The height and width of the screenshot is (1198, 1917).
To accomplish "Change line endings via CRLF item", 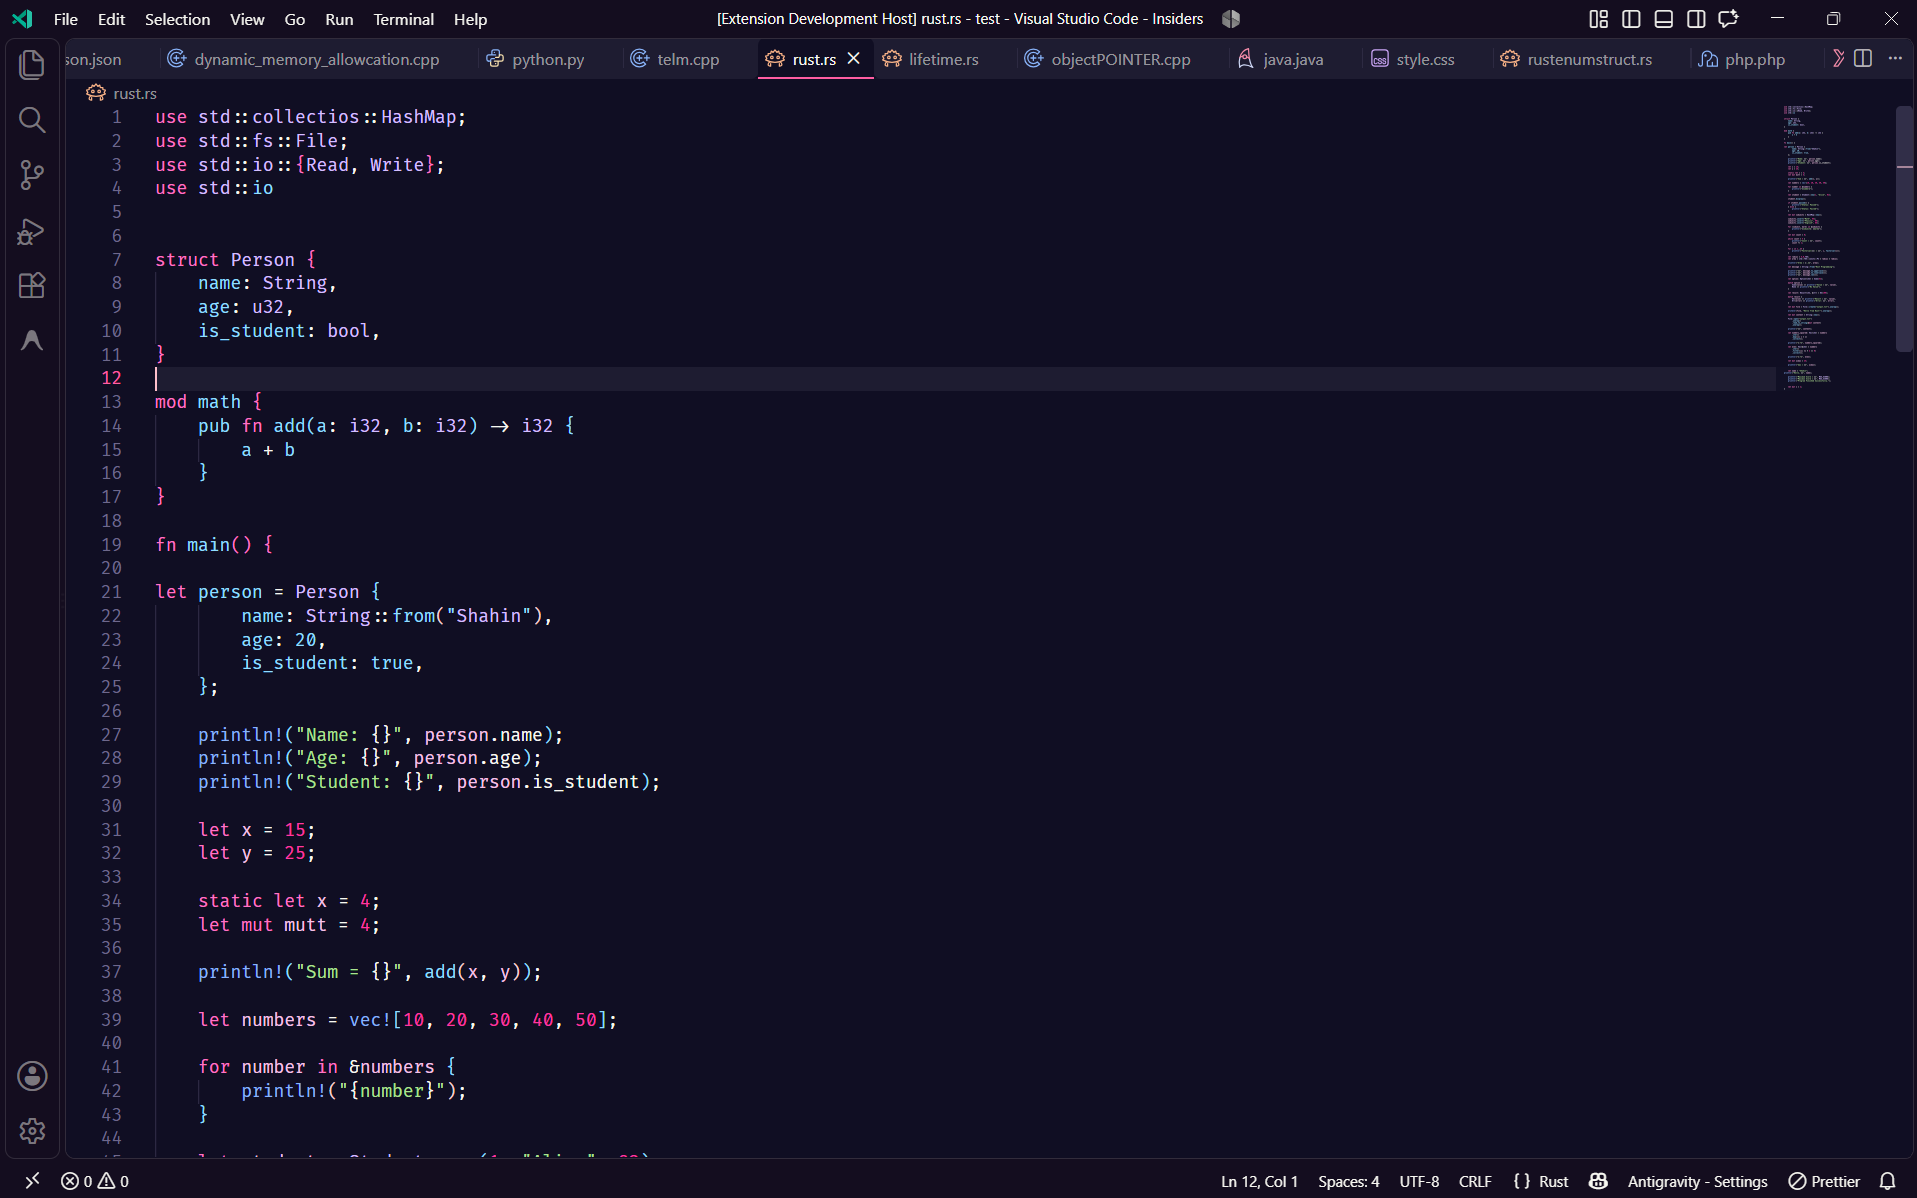I will click(1475, 1181).
